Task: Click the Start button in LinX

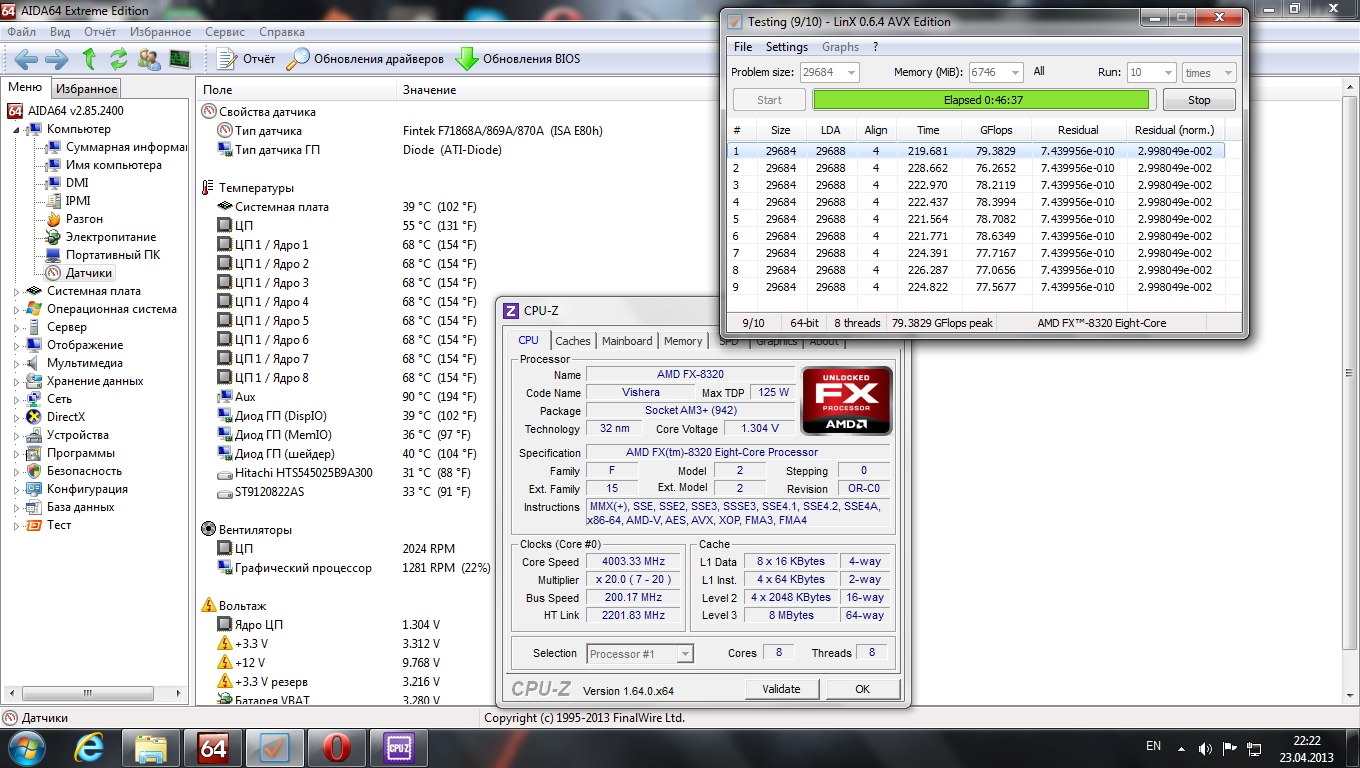Action: 770,100
